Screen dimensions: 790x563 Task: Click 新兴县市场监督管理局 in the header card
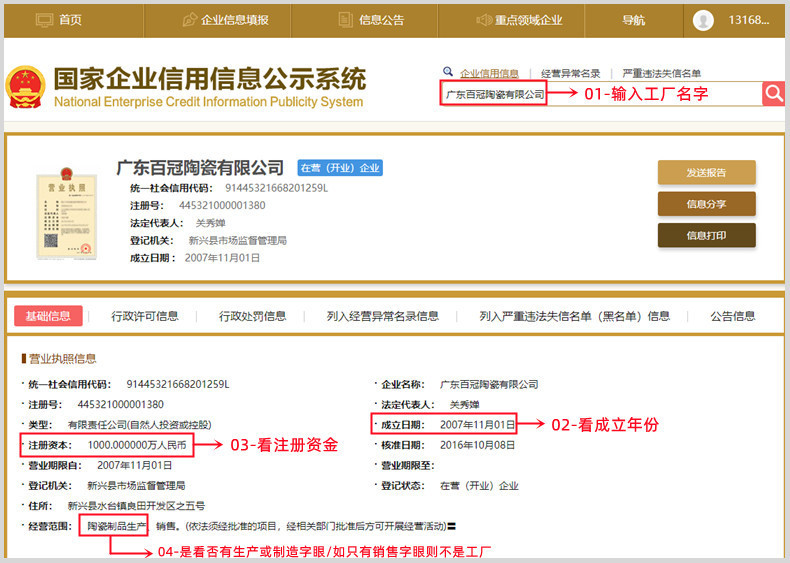[x=237, y=240]
